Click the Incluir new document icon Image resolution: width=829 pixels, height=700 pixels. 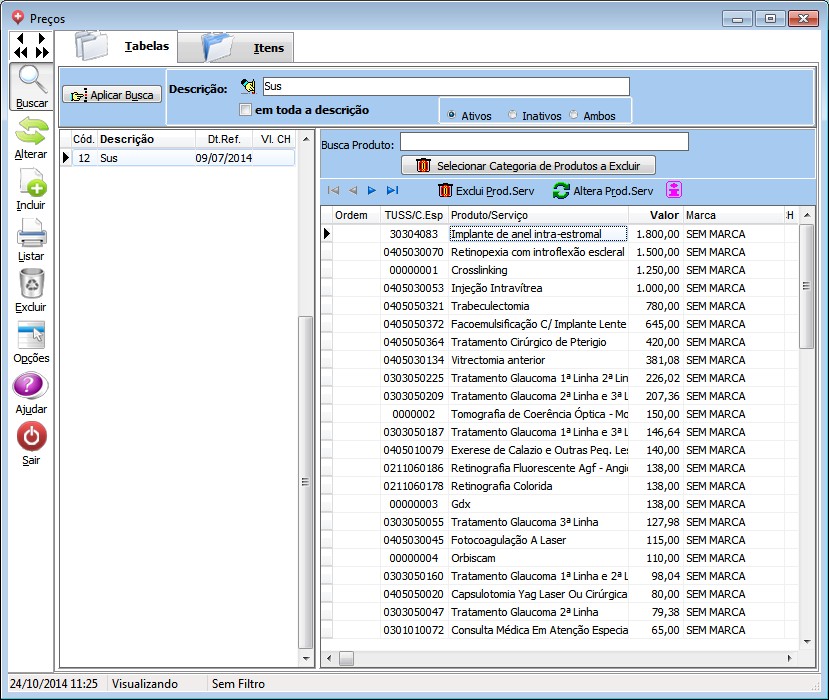tap(31, 184)
